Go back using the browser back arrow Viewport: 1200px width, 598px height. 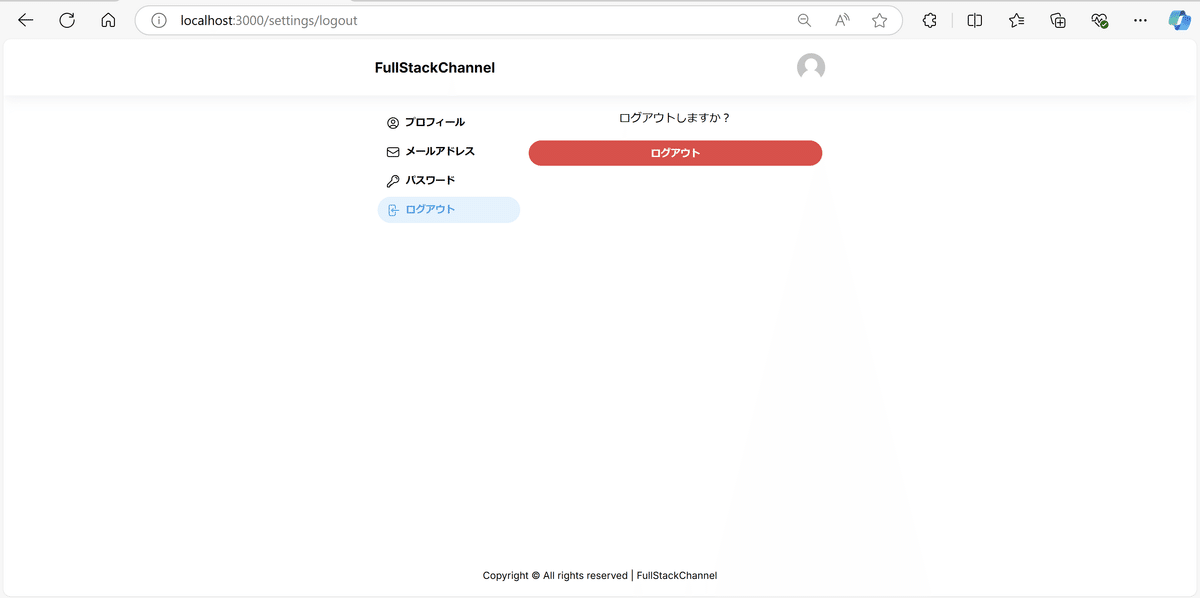point(26,20)
